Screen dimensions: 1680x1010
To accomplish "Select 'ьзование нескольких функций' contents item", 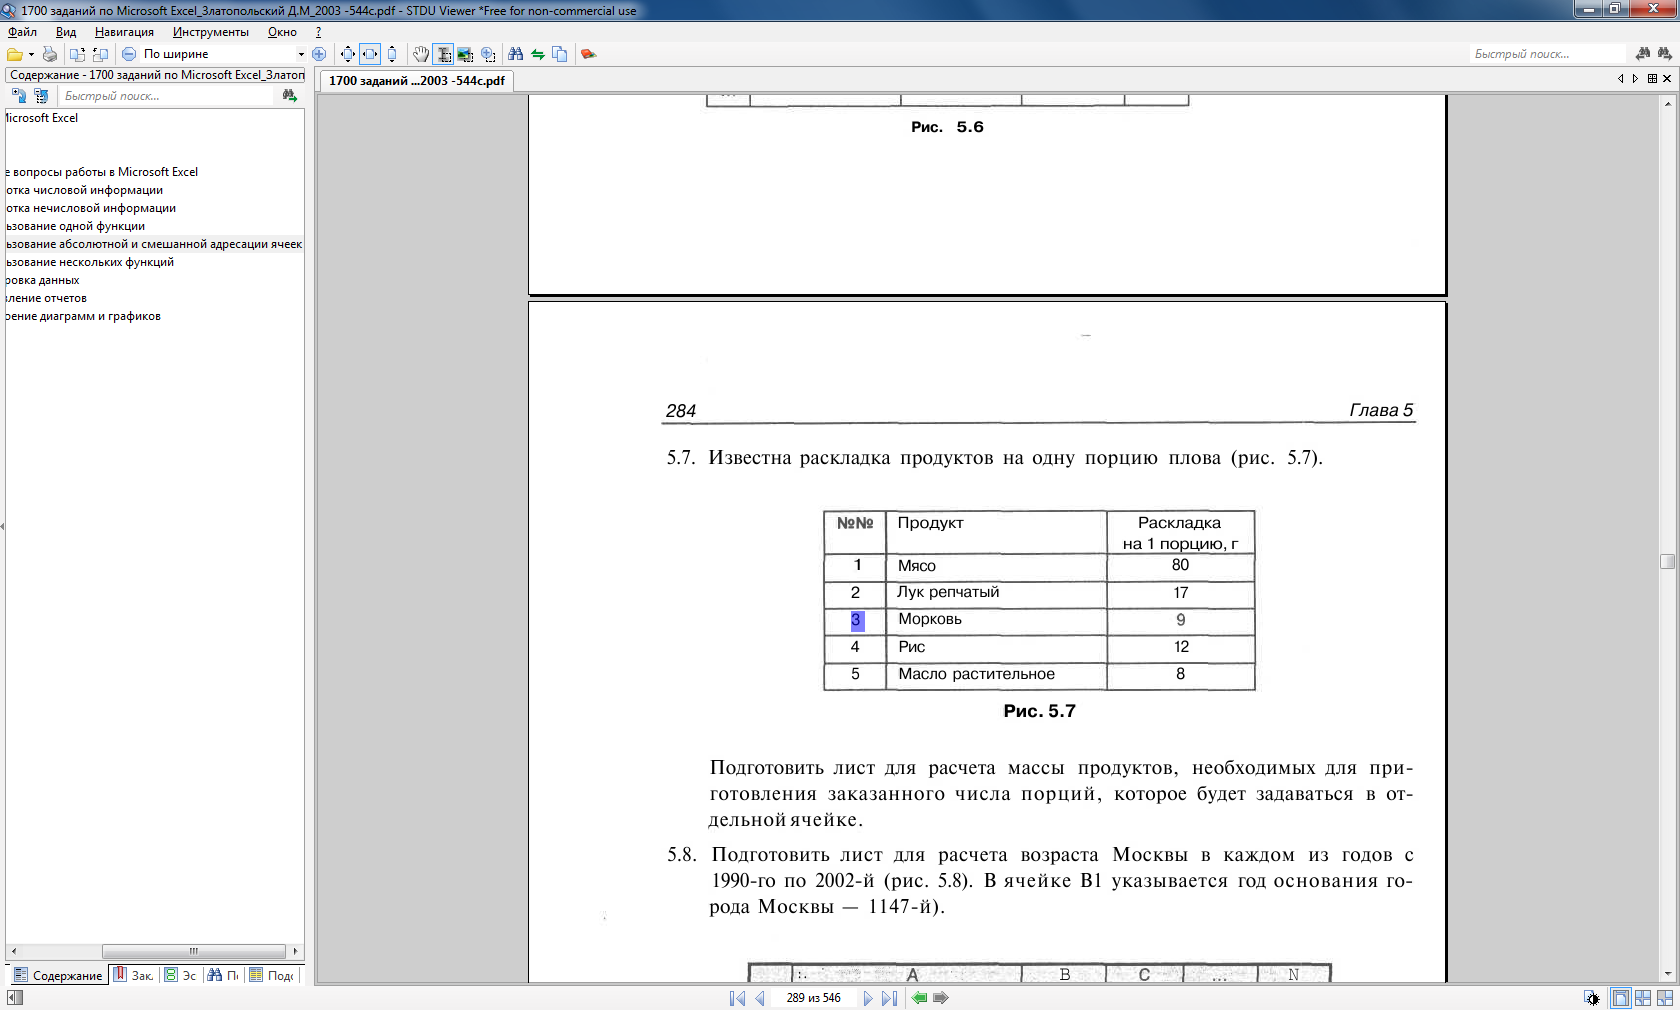I will click(90, 262).
